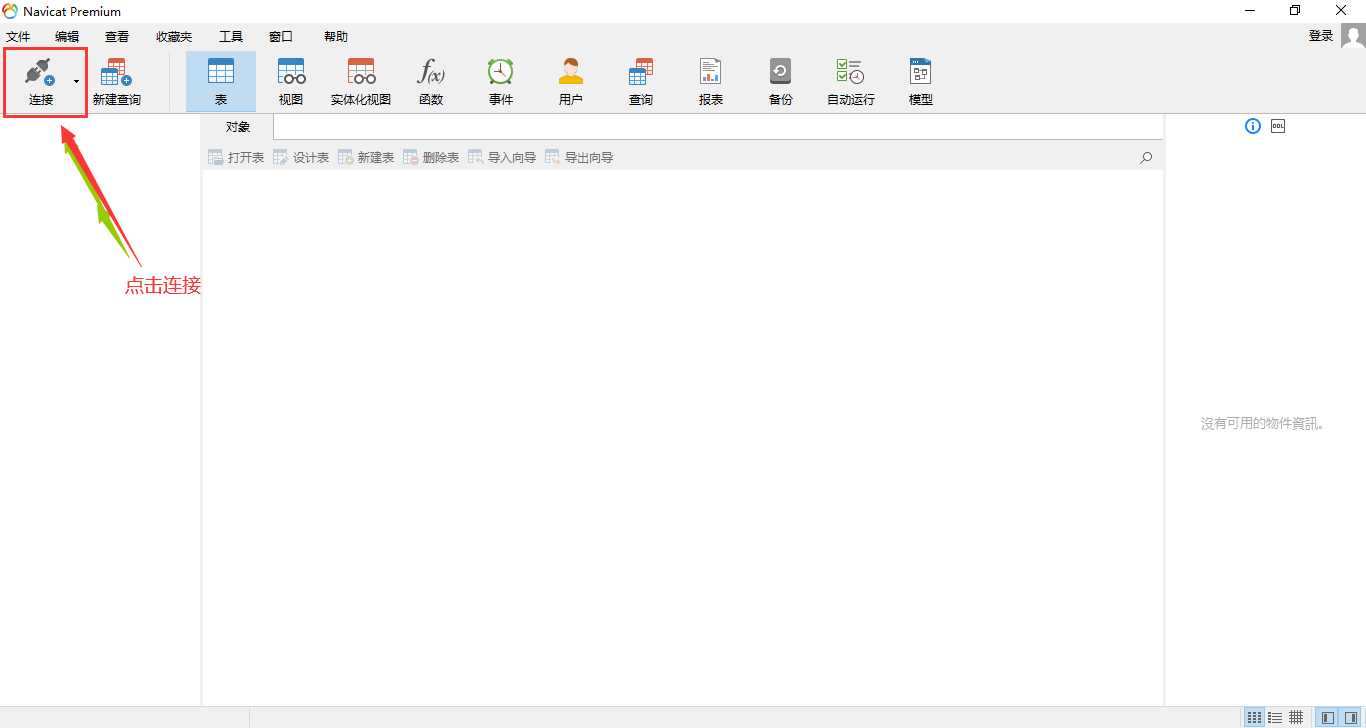
Task: Click the 删除表 delete table button
Action: click(431, 157)
